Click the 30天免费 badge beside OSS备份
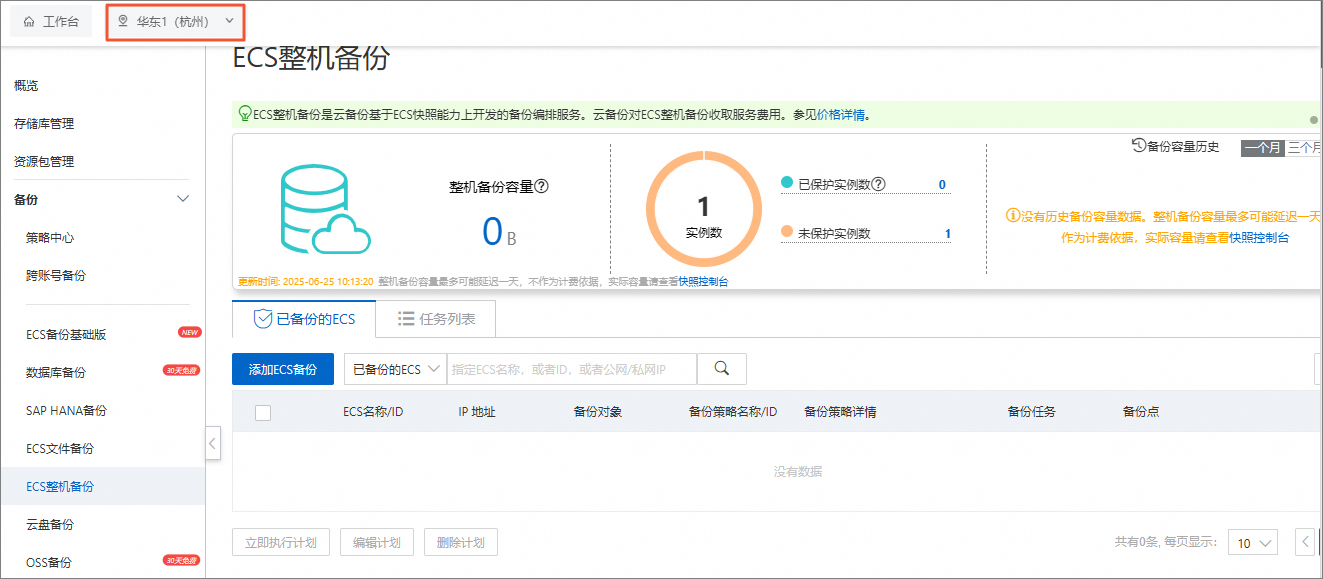Screen dimensions: 1323x579 [182, 560]
